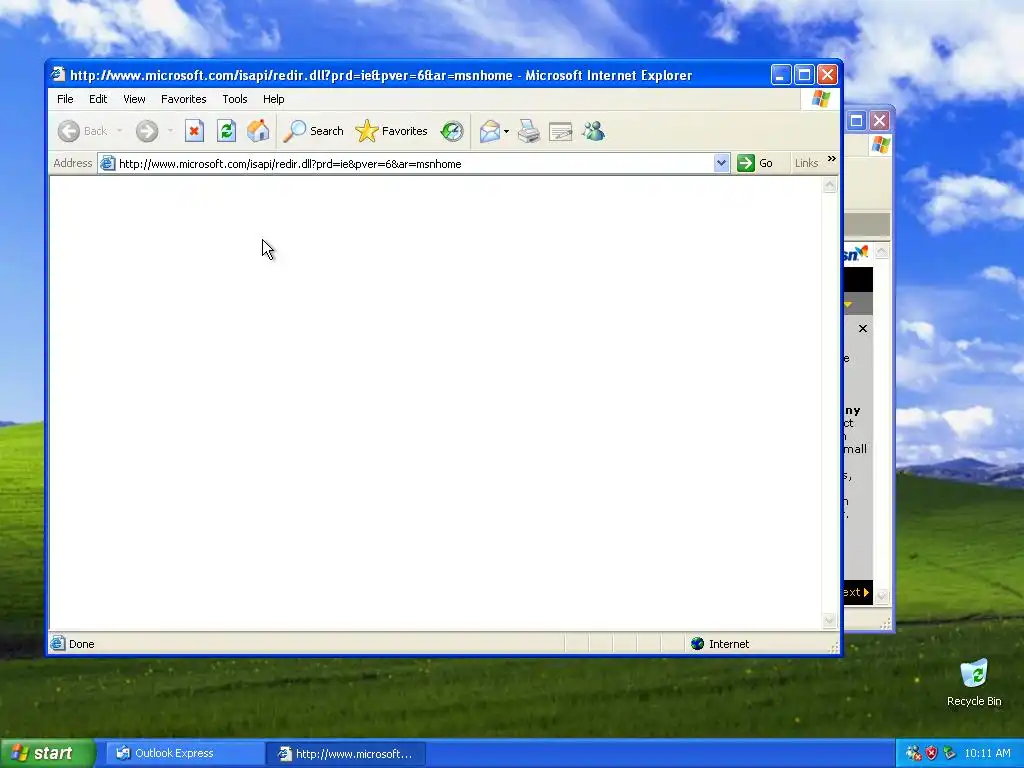Click the IE icon in title bar

58,74
